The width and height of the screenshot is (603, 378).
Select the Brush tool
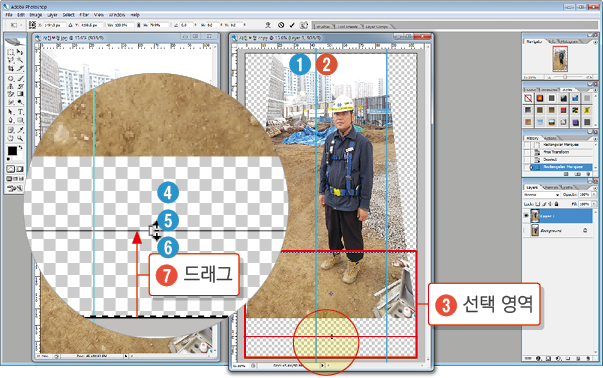tap(20, 78)
